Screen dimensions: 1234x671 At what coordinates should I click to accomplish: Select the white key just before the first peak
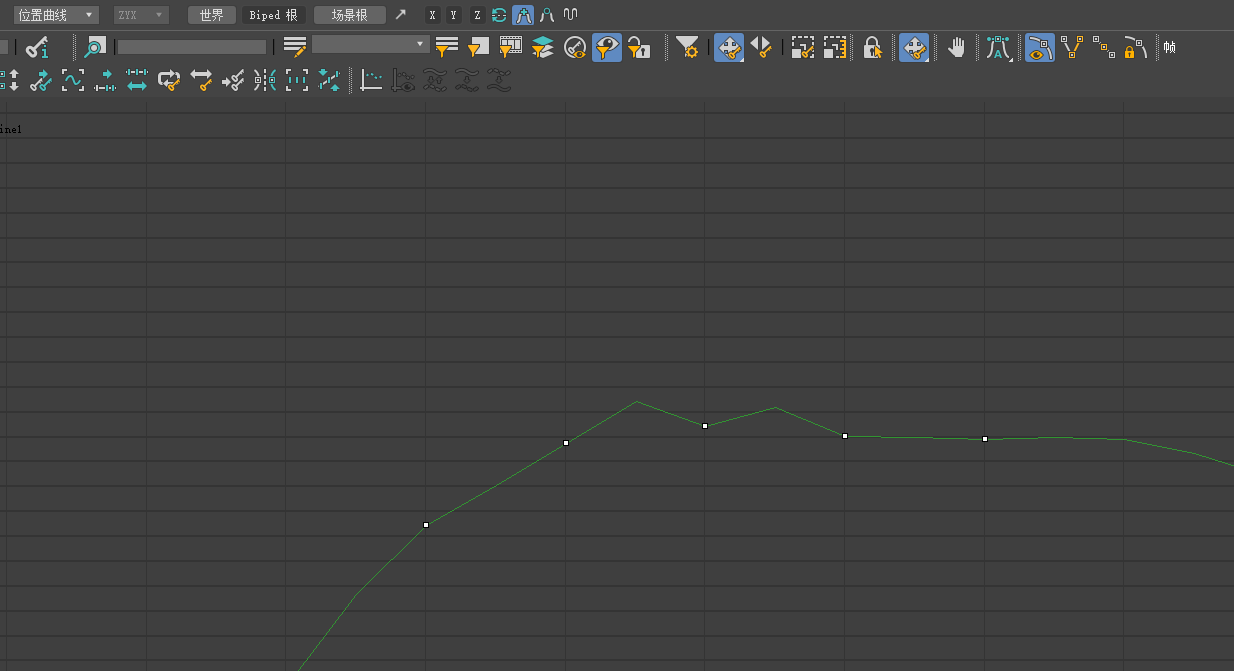[566, 442]
